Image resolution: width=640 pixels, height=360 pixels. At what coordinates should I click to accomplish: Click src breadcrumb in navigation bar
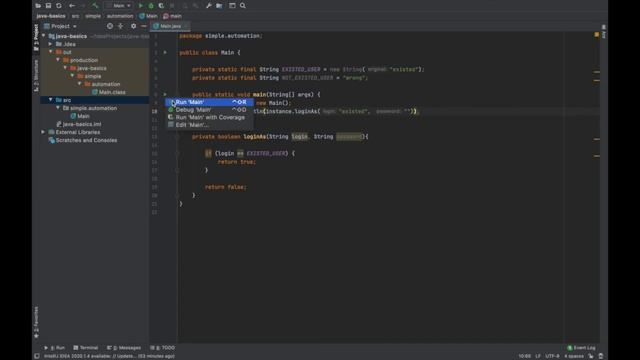tap(76, 16)
